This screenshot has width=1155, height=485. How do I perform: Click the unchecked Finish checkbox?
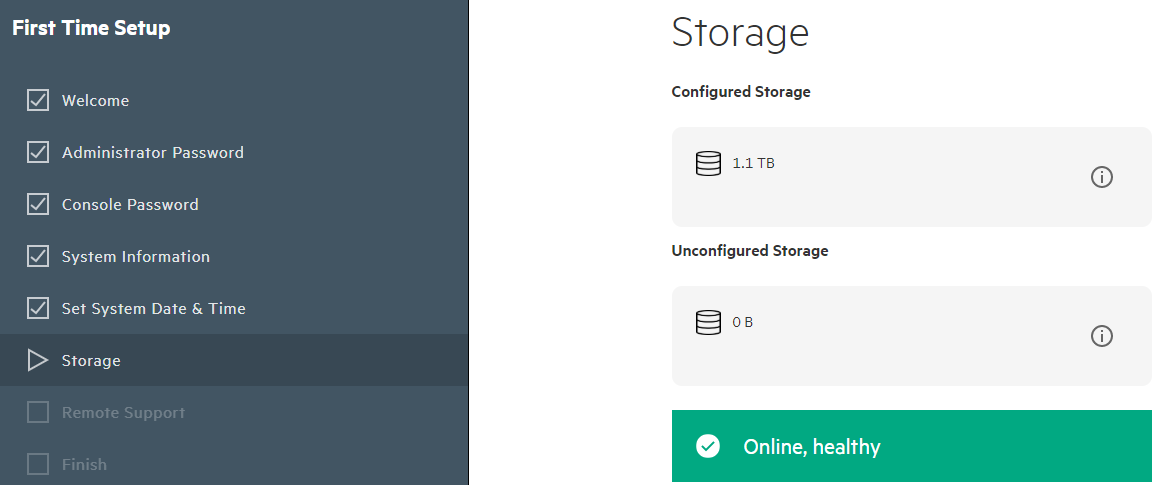click(x=38, y=464)
